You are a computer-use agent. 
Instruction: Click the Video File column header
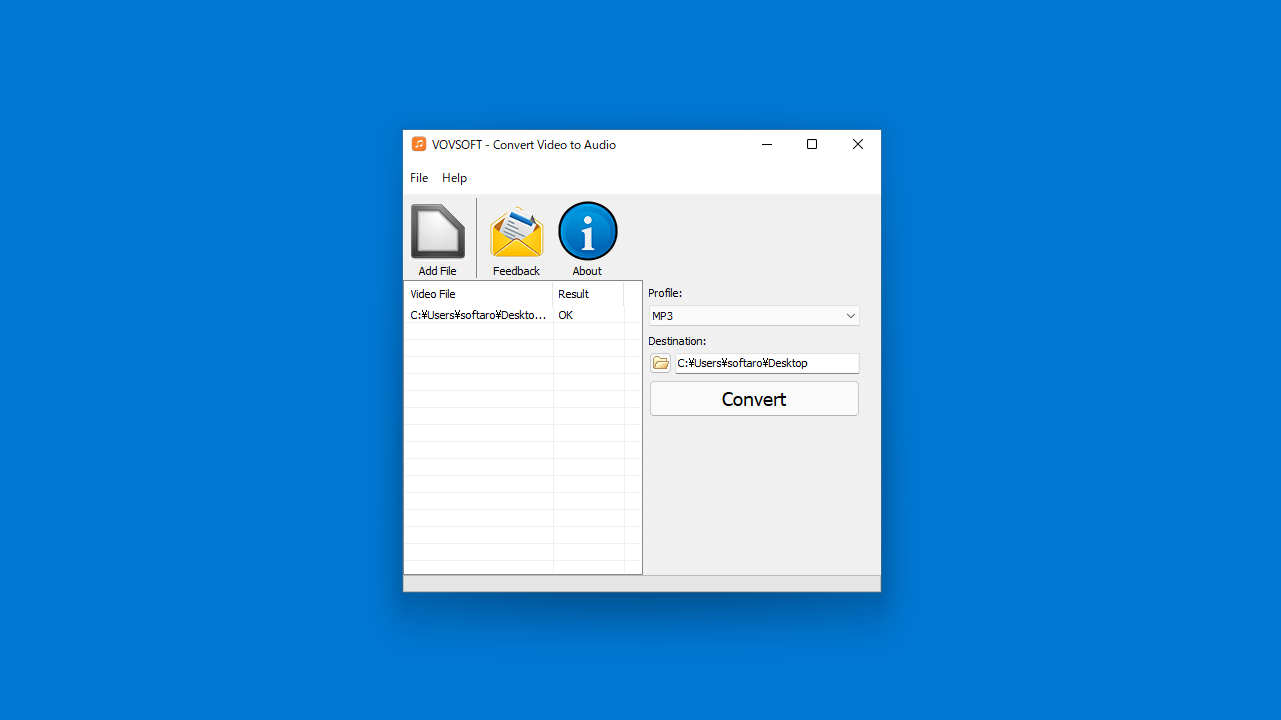click(x=478, y=294)
